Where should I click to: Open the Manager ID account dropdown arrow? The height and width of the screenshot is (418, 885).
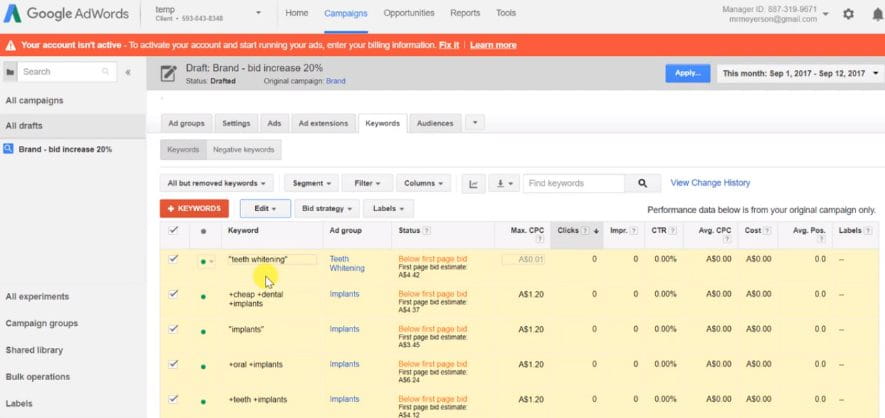(x=826, y=14)
